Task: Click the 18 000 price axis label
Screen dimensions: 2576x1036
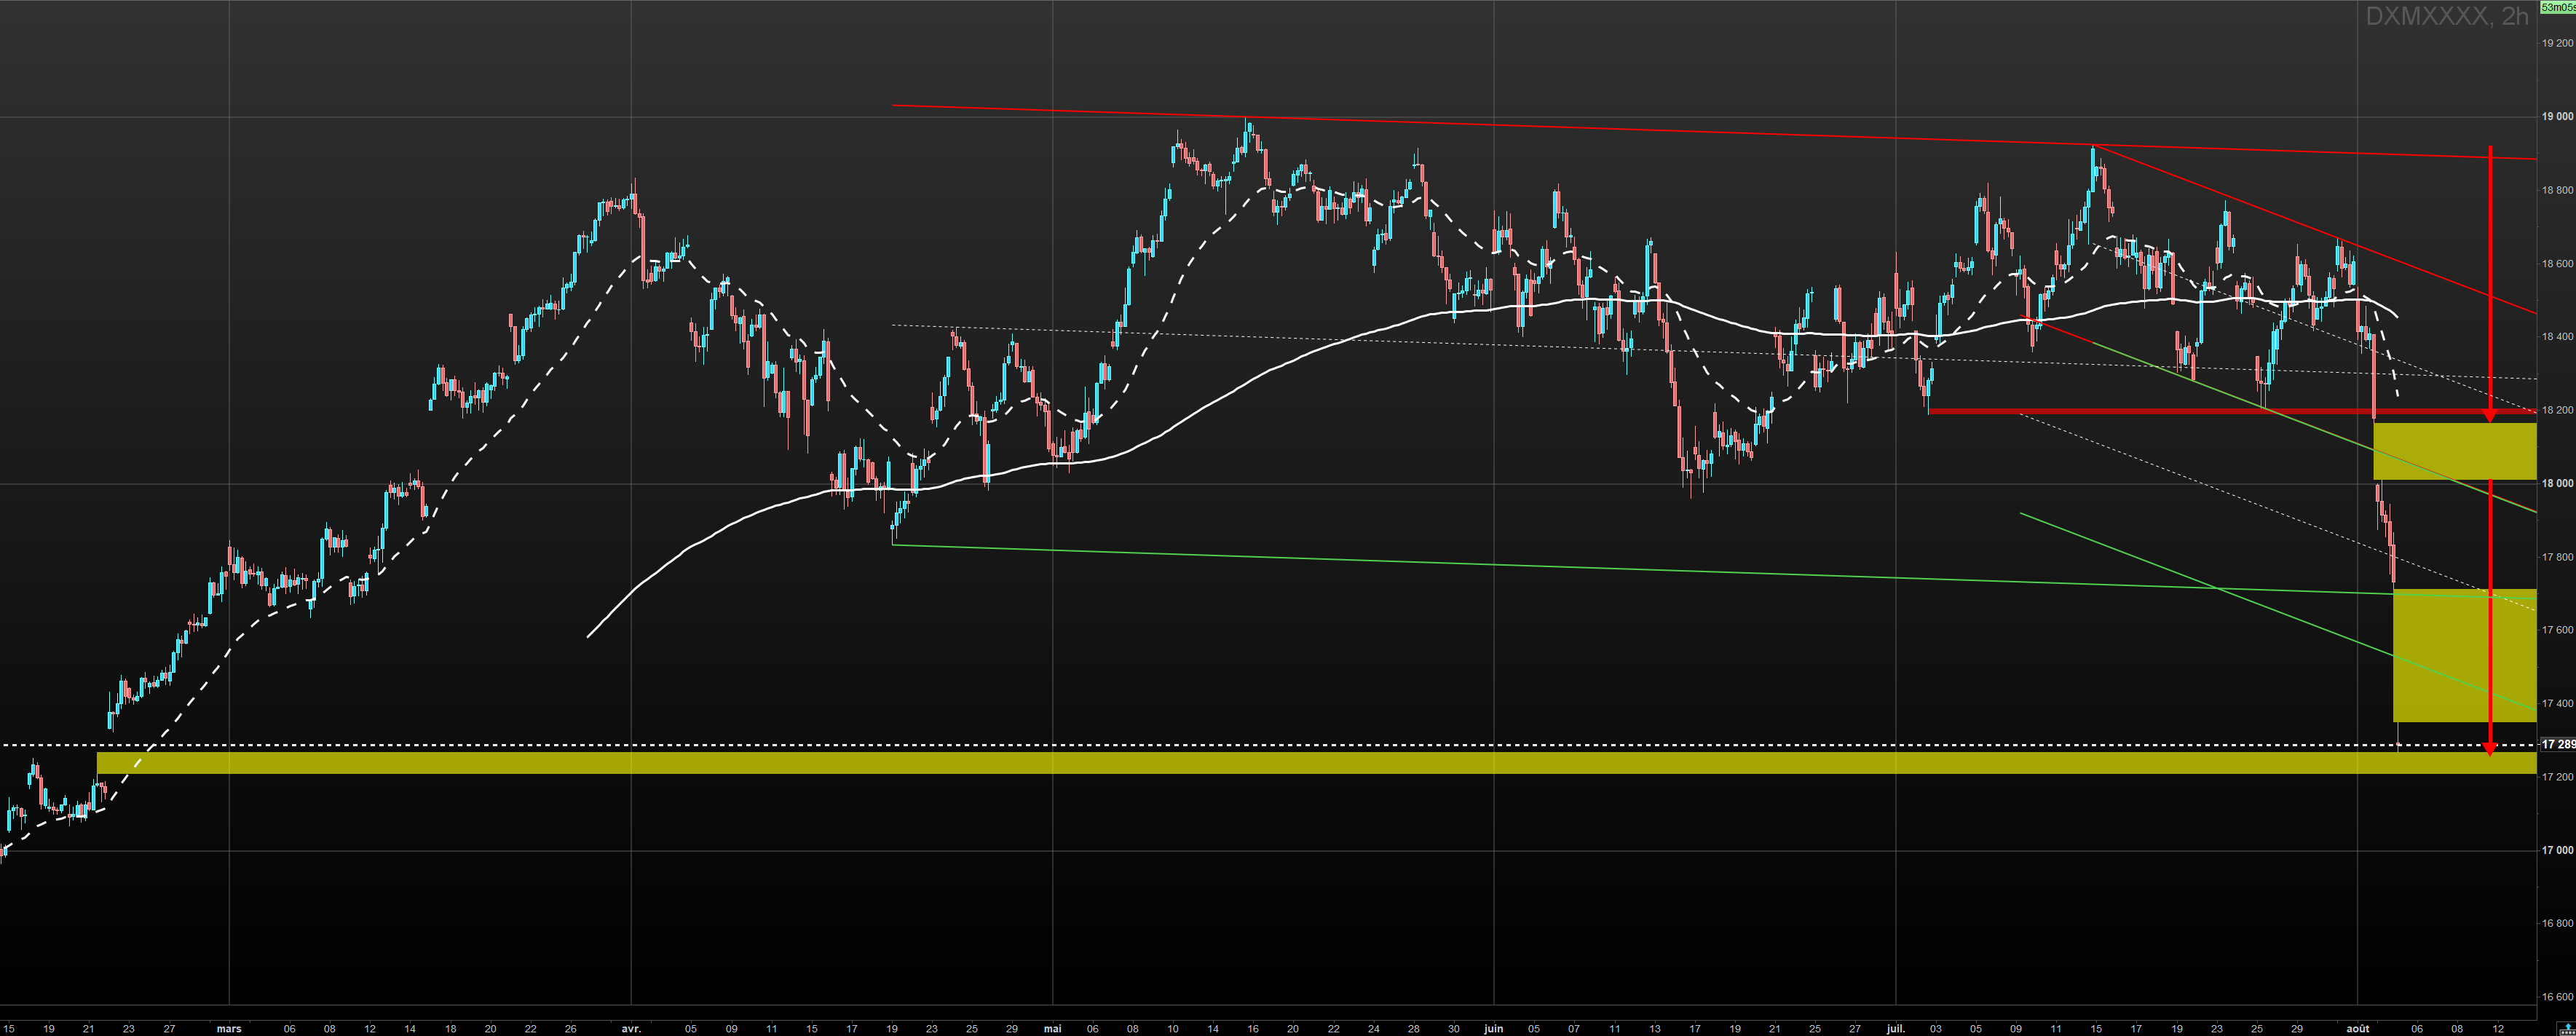Action: pyautogui.click(x=2557, y=483)
